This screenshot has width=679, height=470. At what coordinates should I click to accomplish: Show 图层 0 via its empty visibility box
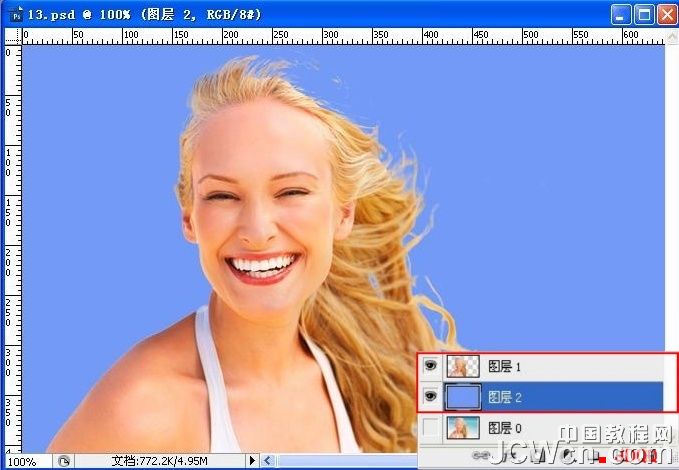430,427
